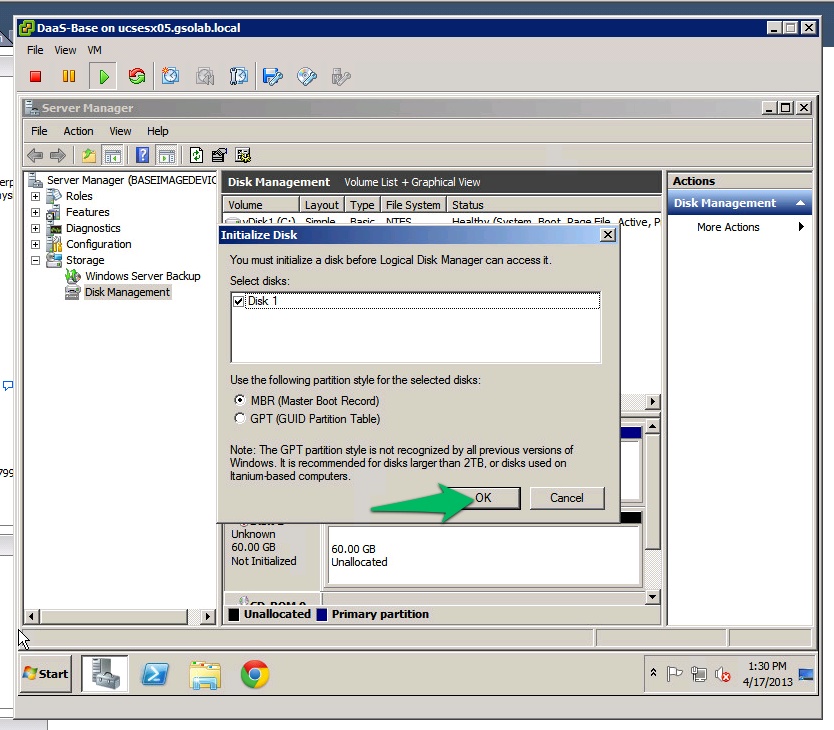Click the Properties icon in toolbar
This screenshot has width=834, height=730.
pyautogui.click(x=219, y=155)
